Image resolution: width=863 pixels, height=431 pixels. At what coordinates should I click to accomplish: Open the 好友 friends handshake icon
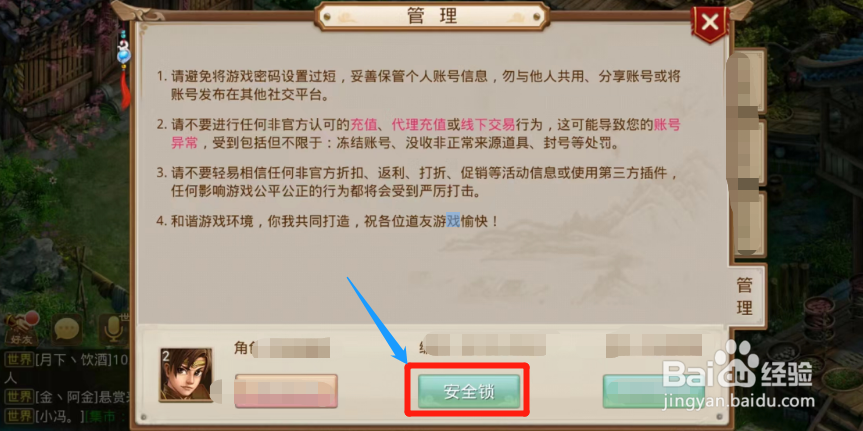20,327
